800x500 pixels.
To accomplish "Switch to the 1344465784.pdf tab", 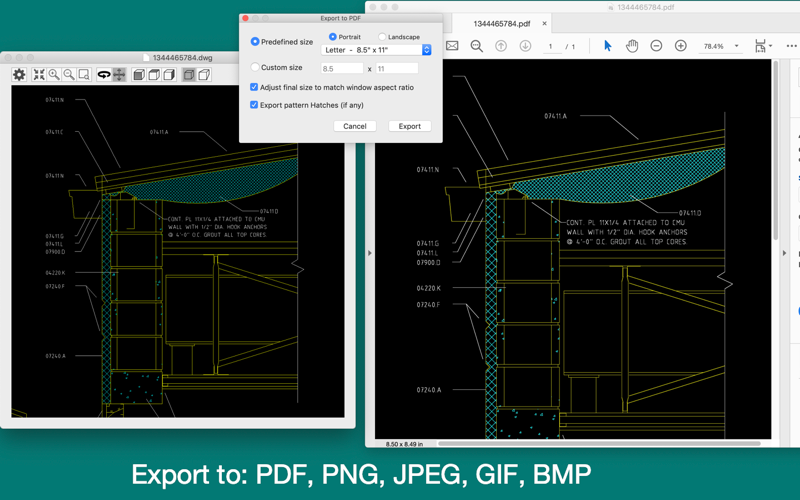I will point(502,23).
